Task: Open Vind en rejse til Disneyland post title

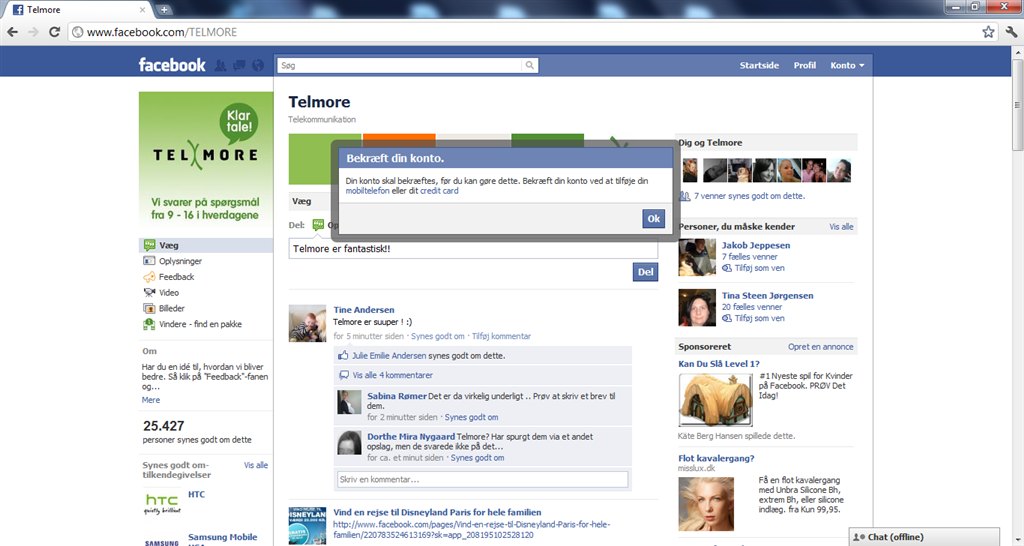Action: [437, 512]
